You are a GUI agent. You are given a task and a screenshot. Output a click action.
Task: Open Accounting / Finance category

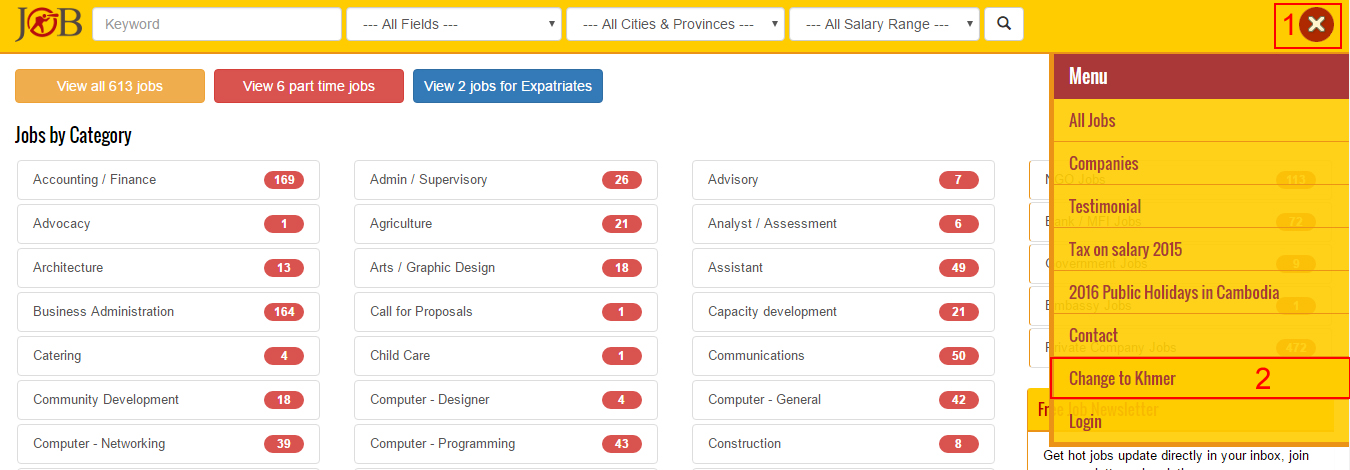pos(95,180)
